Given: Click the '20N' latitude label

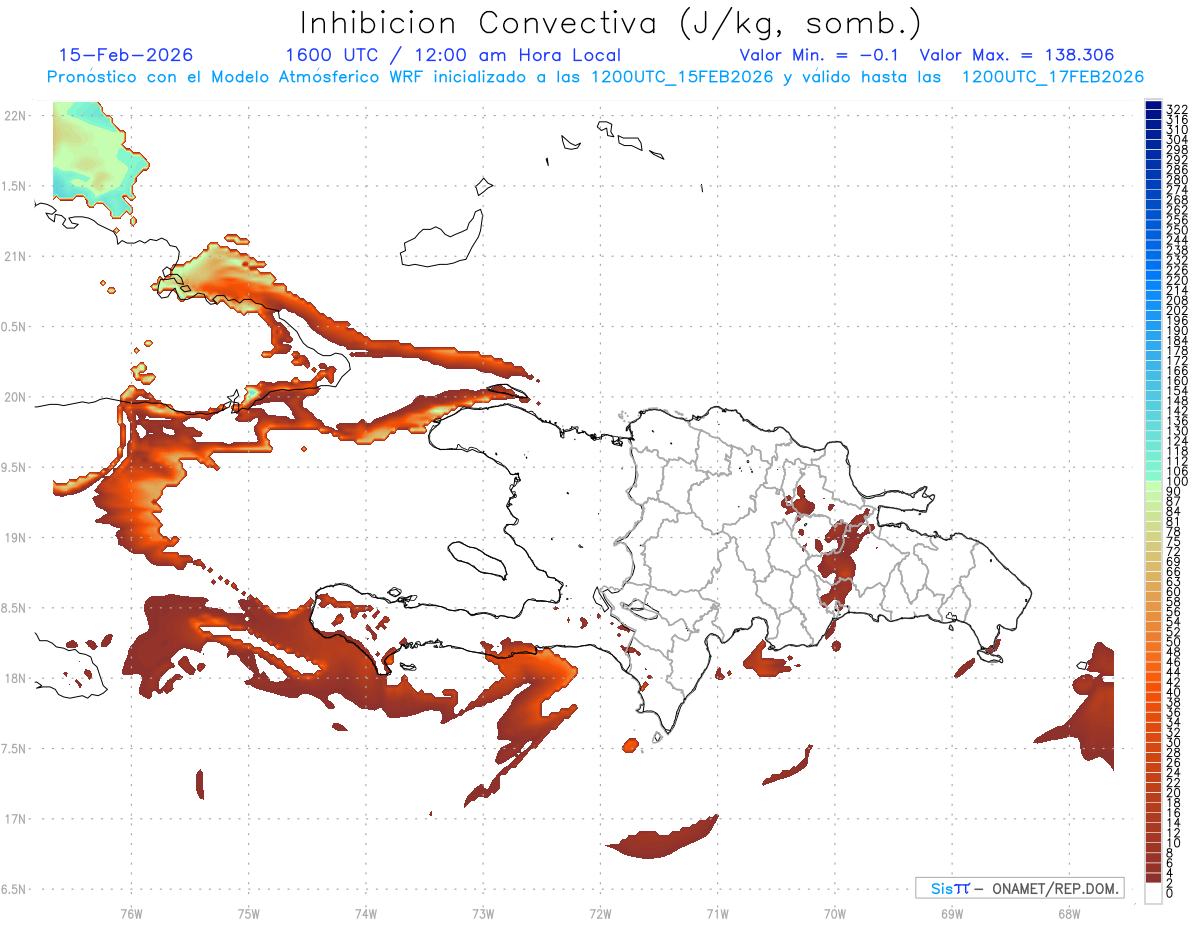Looking at the screenshot, I should tap(15, 397).
